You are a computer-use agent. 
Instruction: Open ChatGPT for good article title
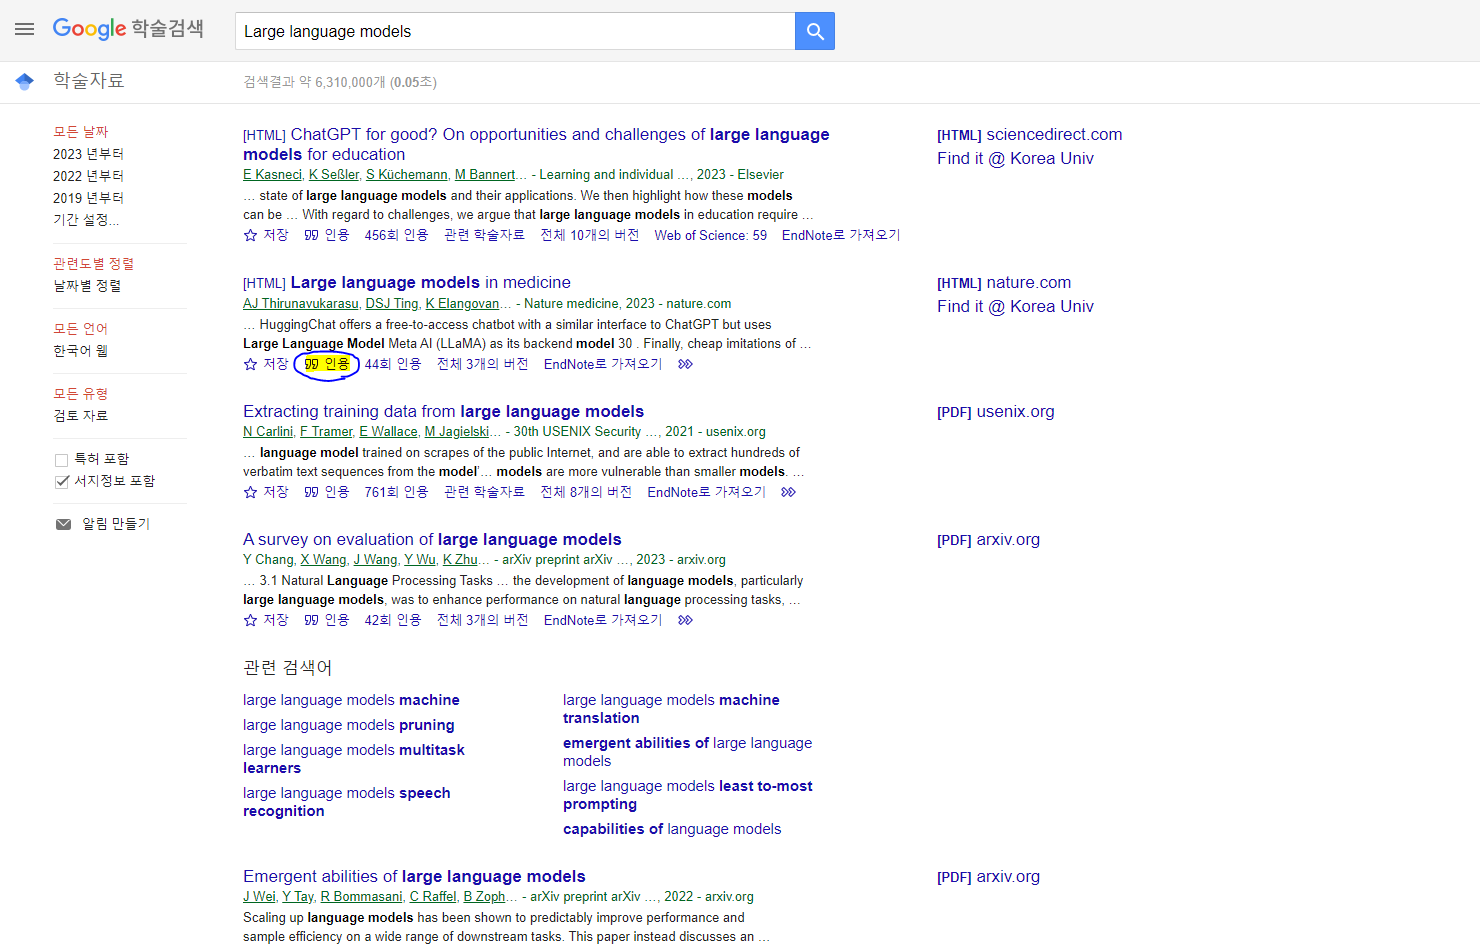536,144
